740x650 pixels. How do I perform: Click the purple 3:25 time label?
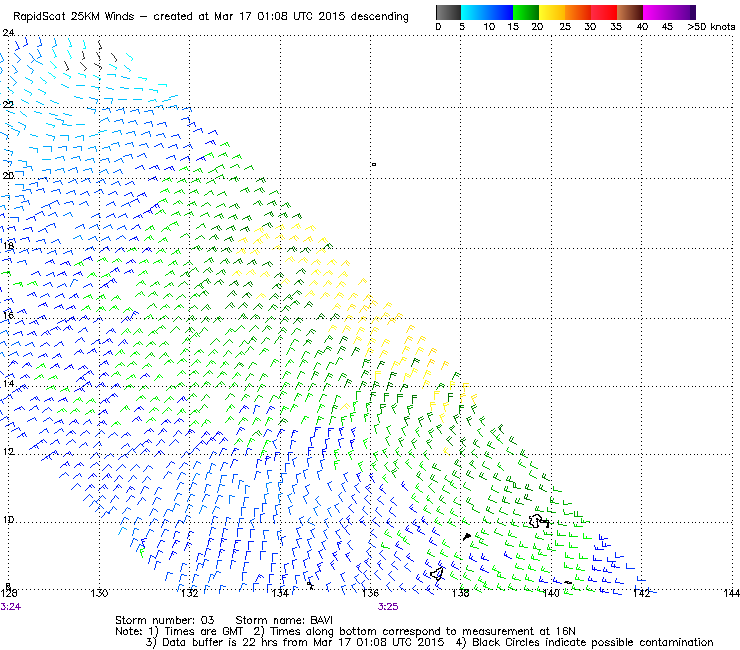(x=388, y=607)
